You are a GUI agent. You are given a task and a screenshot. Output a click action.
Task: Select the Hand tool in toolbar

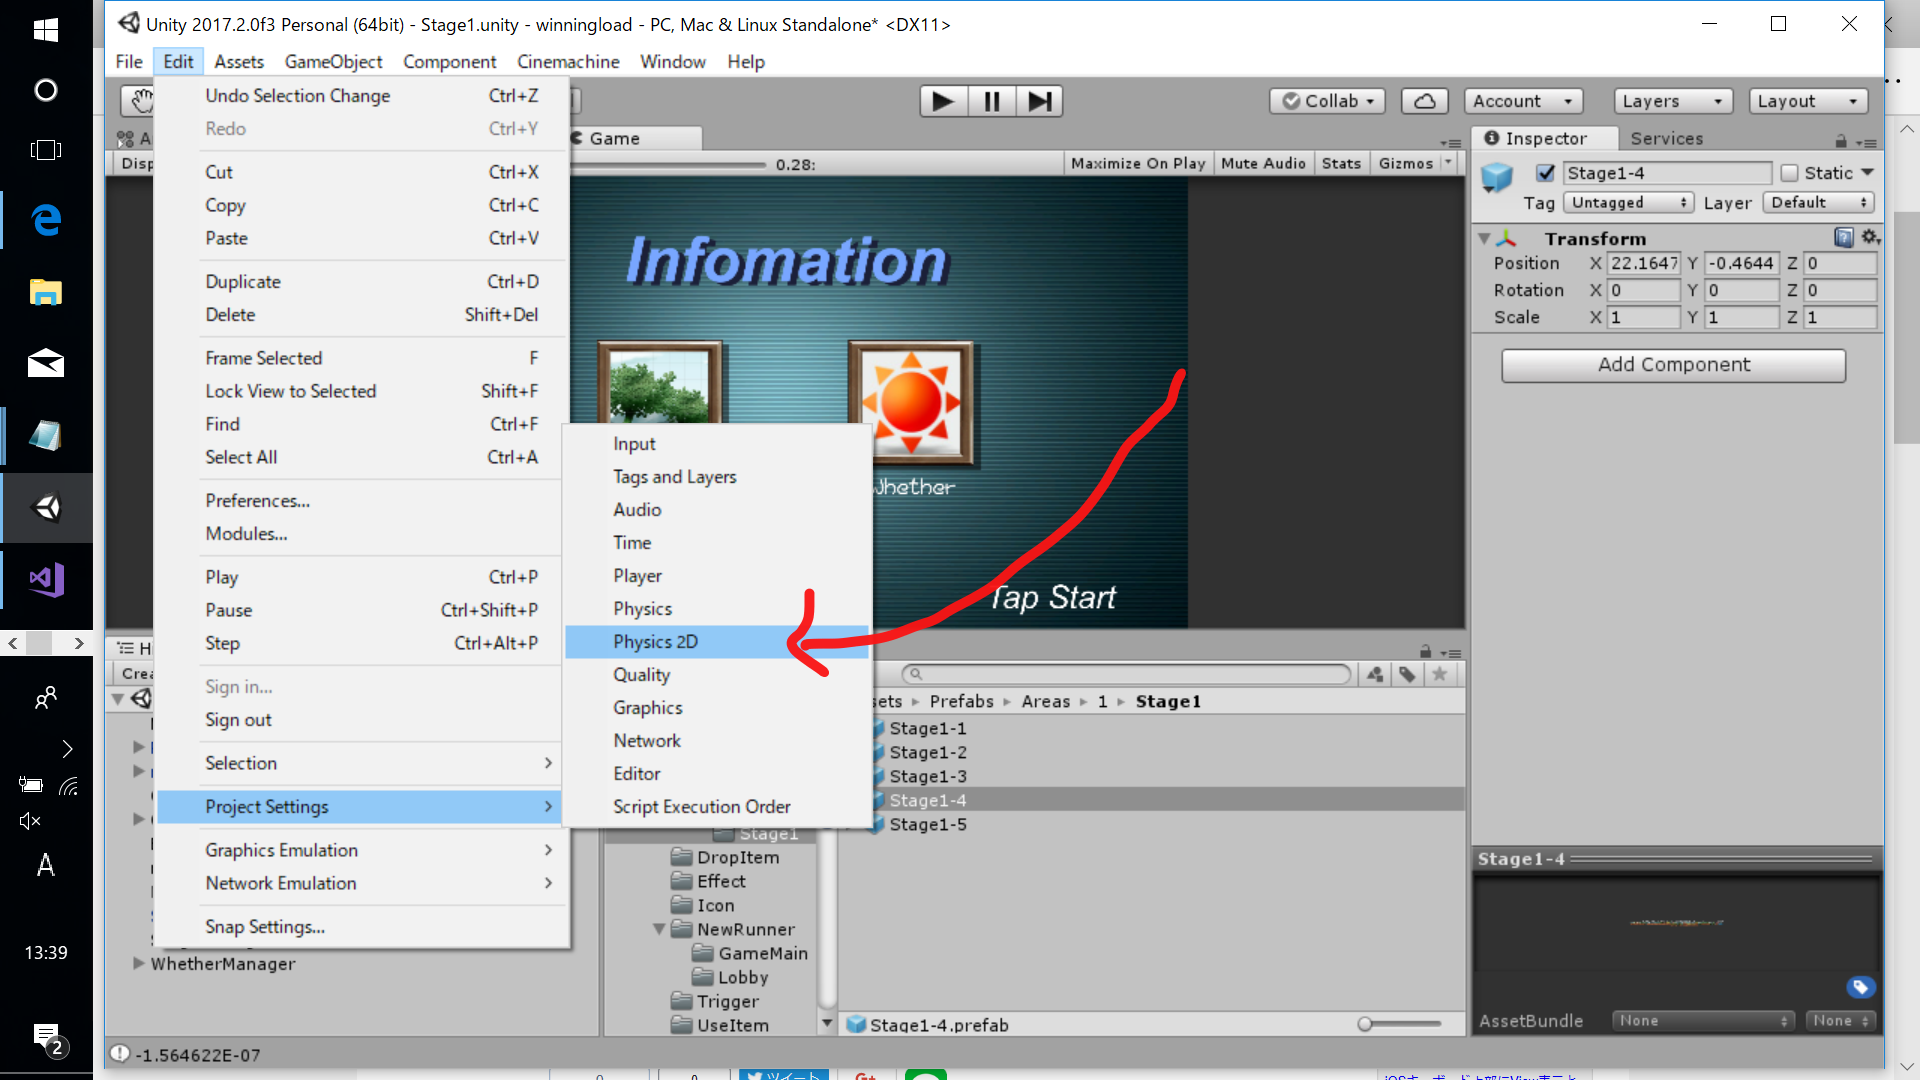point(143,101)
